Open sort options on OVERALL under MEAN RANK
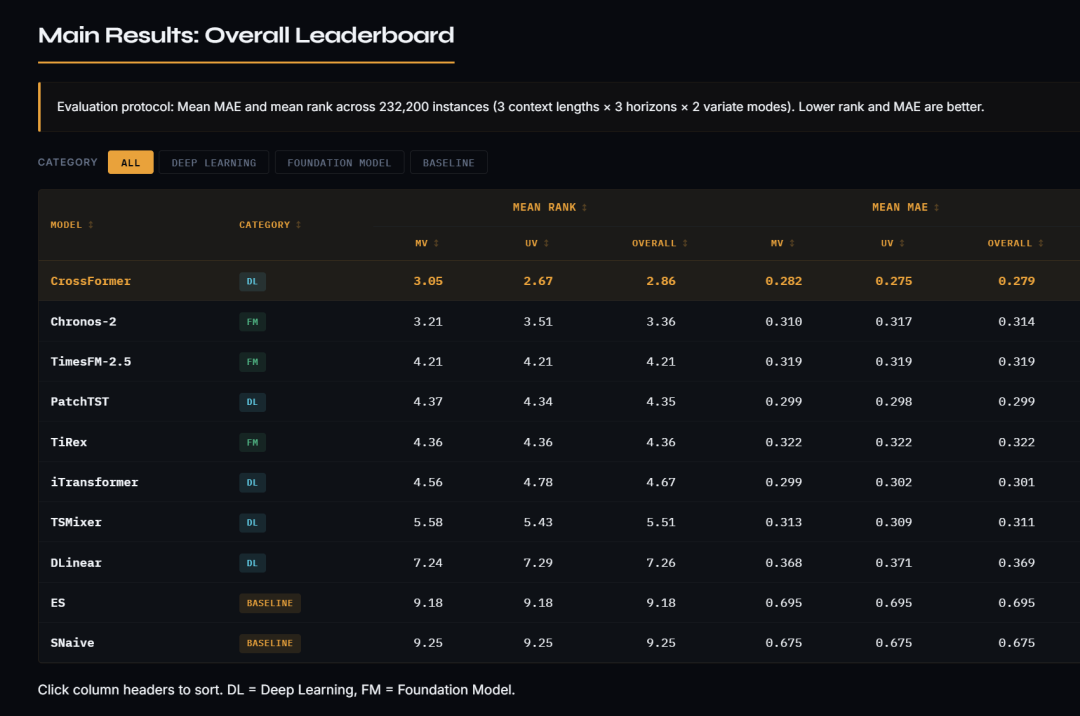 pyautogui.click(x=686, y=243)
